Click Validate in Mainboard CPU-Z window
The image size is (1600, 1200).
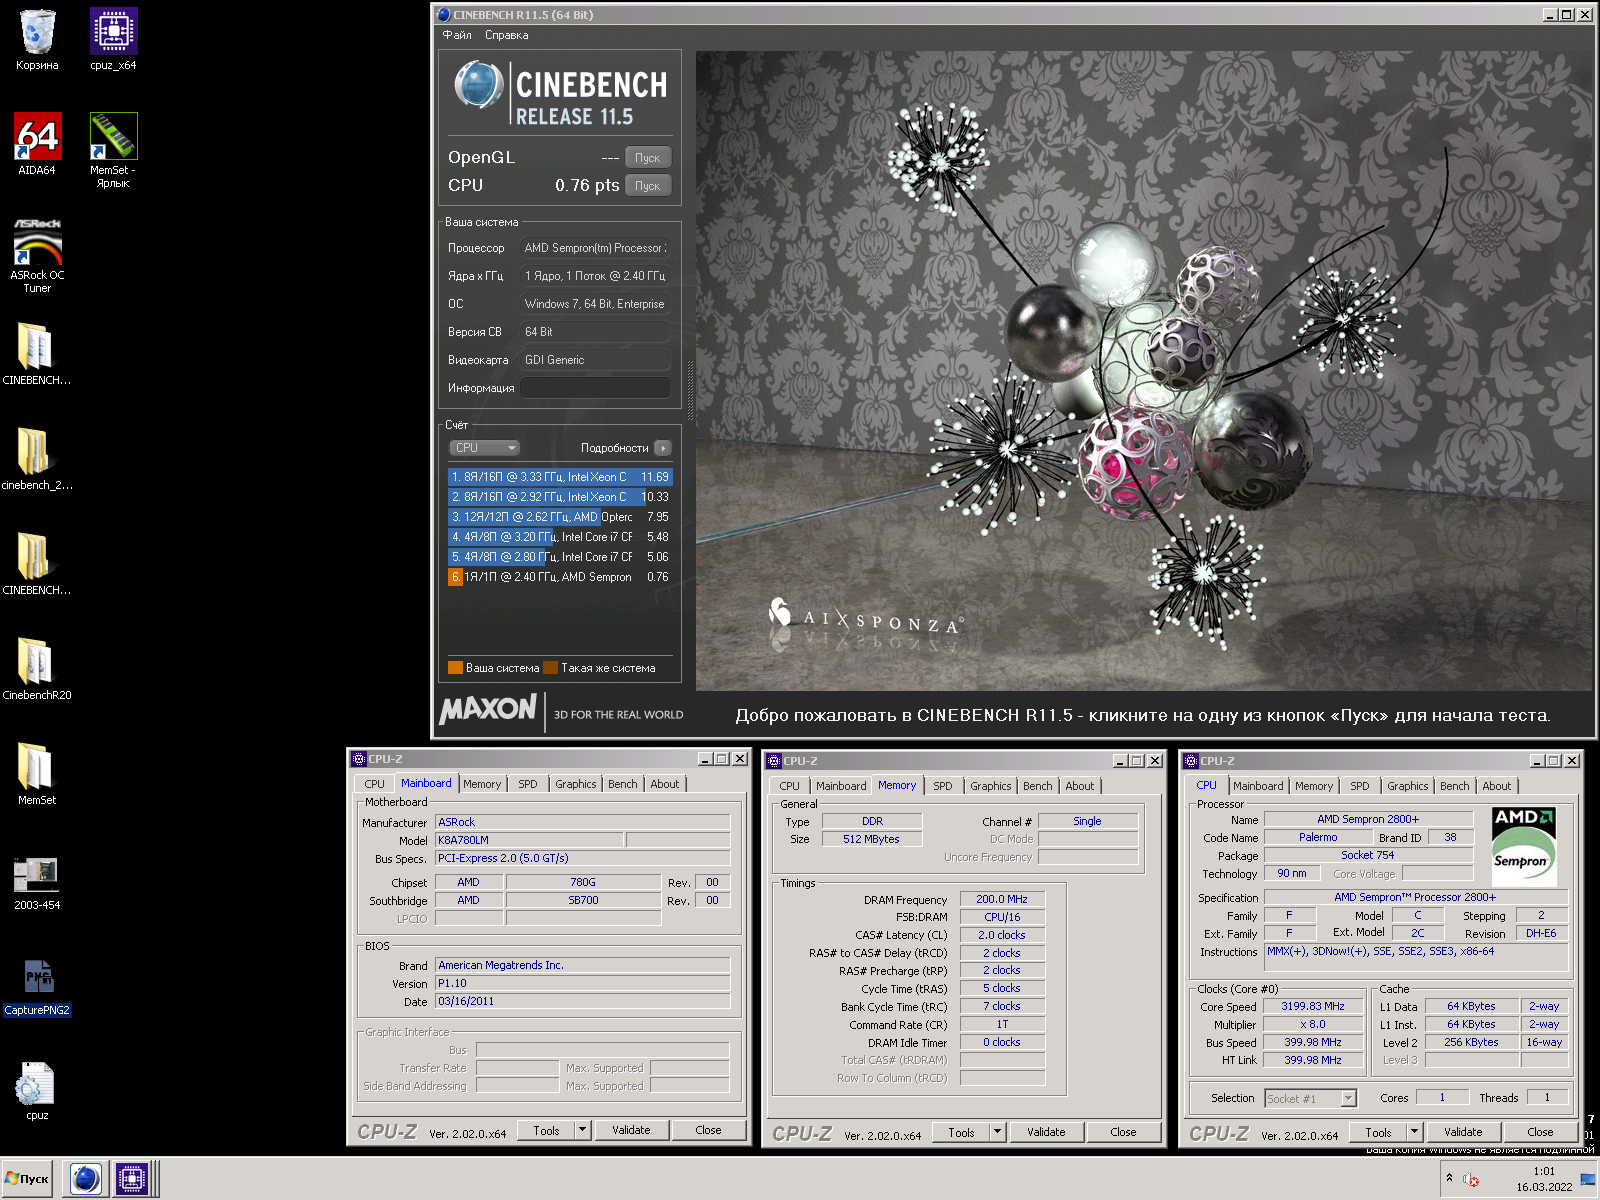click(x=631, y=1131)
